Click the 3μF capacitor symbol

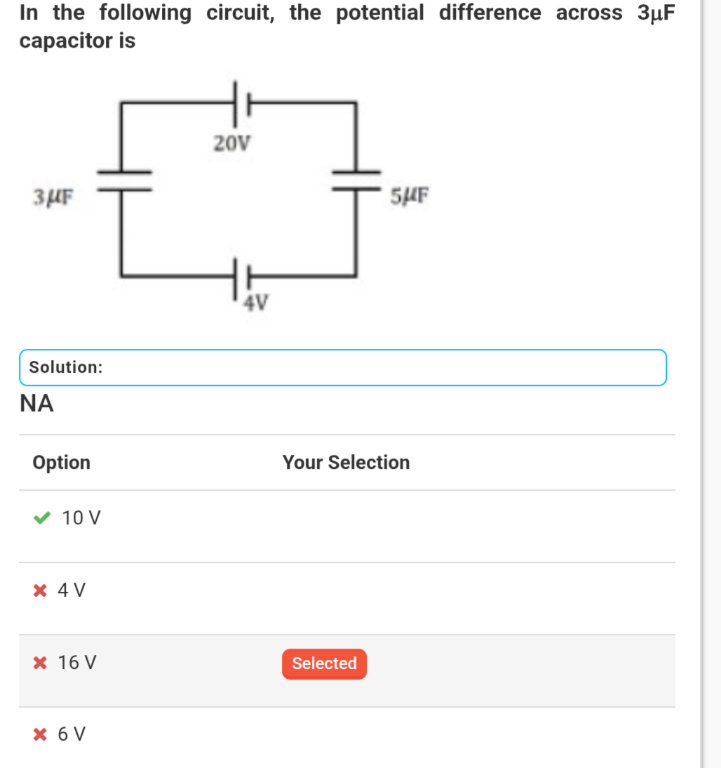pos(124,181)
